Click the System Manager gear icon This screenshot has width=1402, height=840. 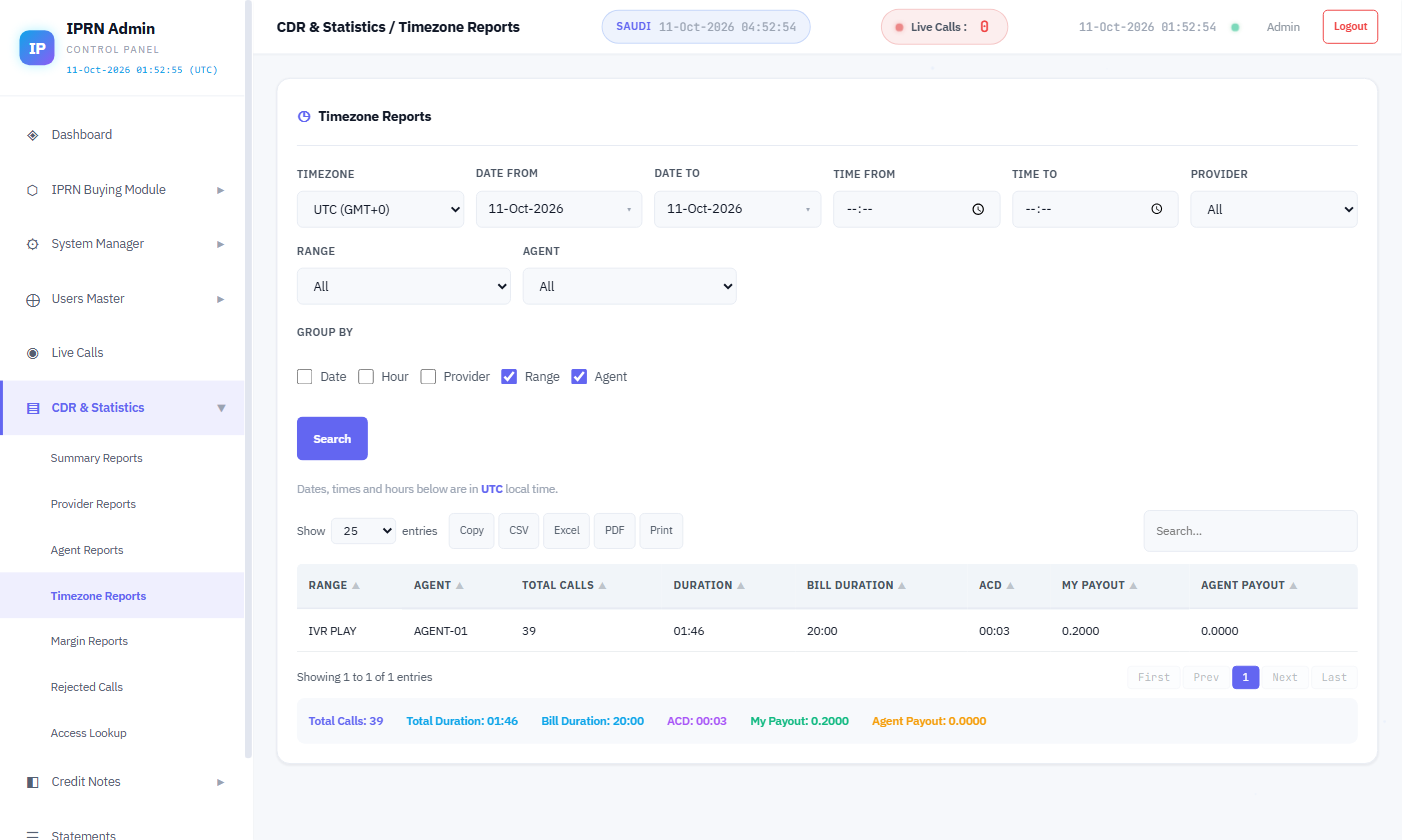click(x=33, y=244)
